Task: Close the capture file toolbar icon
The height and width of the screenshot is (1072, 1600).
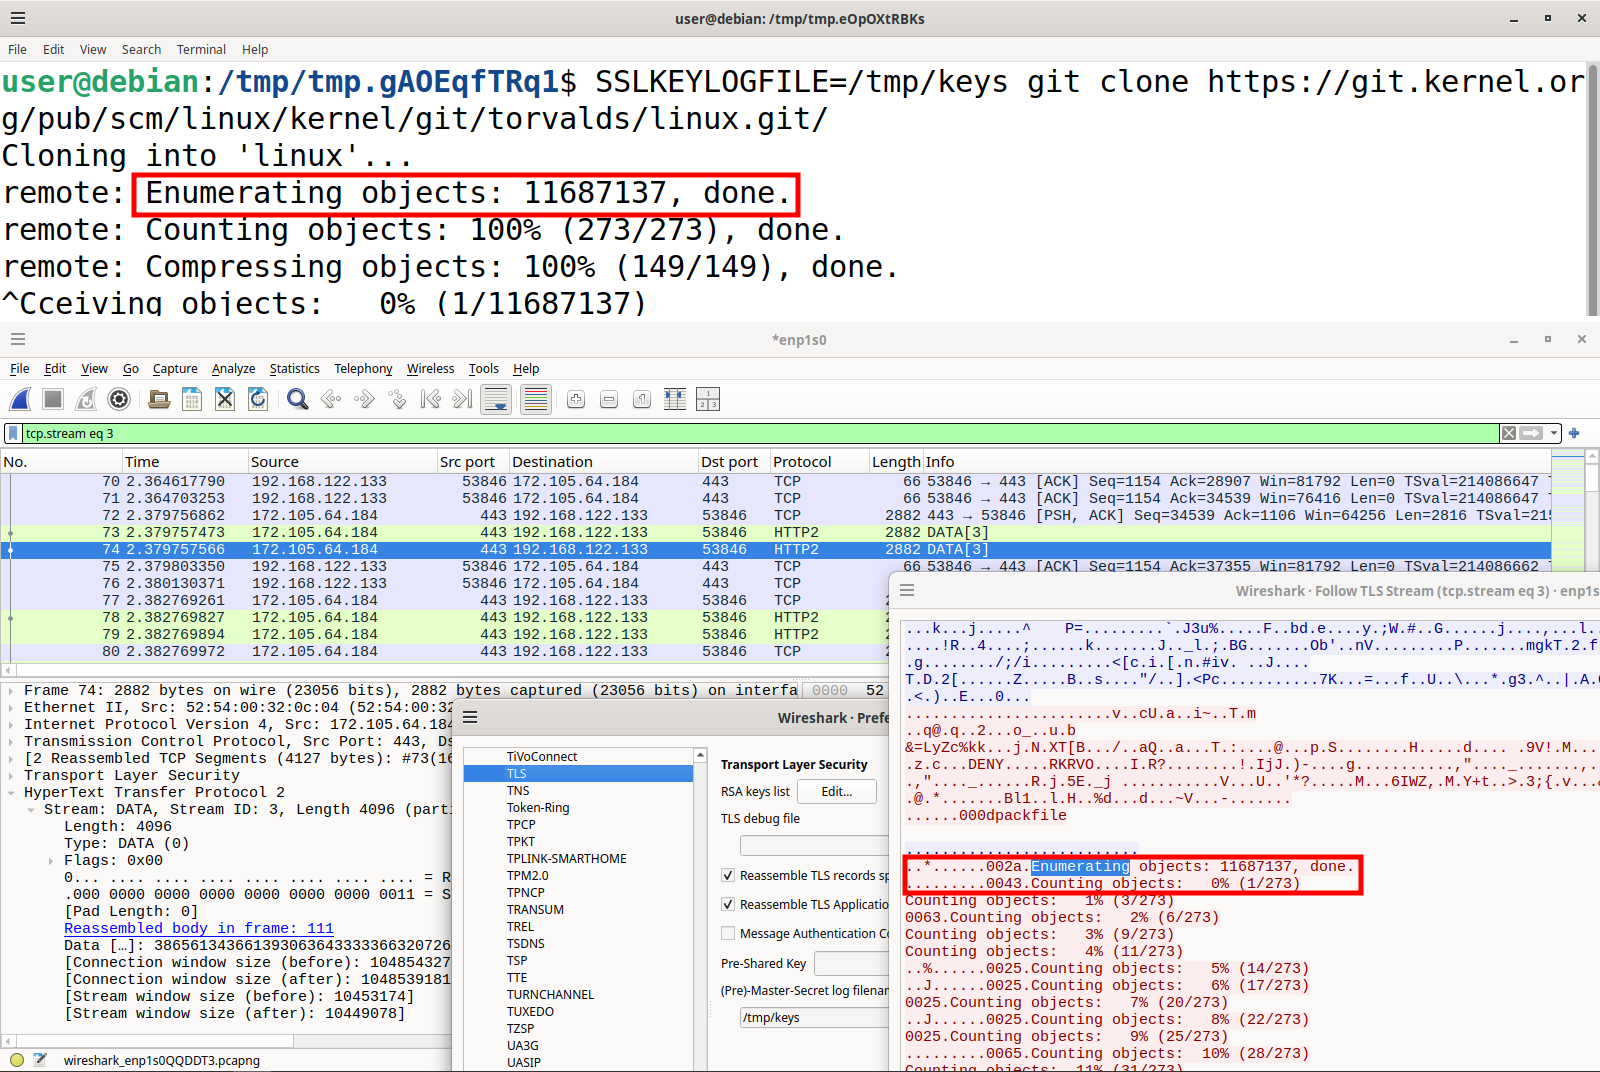Action: point(225,400)
